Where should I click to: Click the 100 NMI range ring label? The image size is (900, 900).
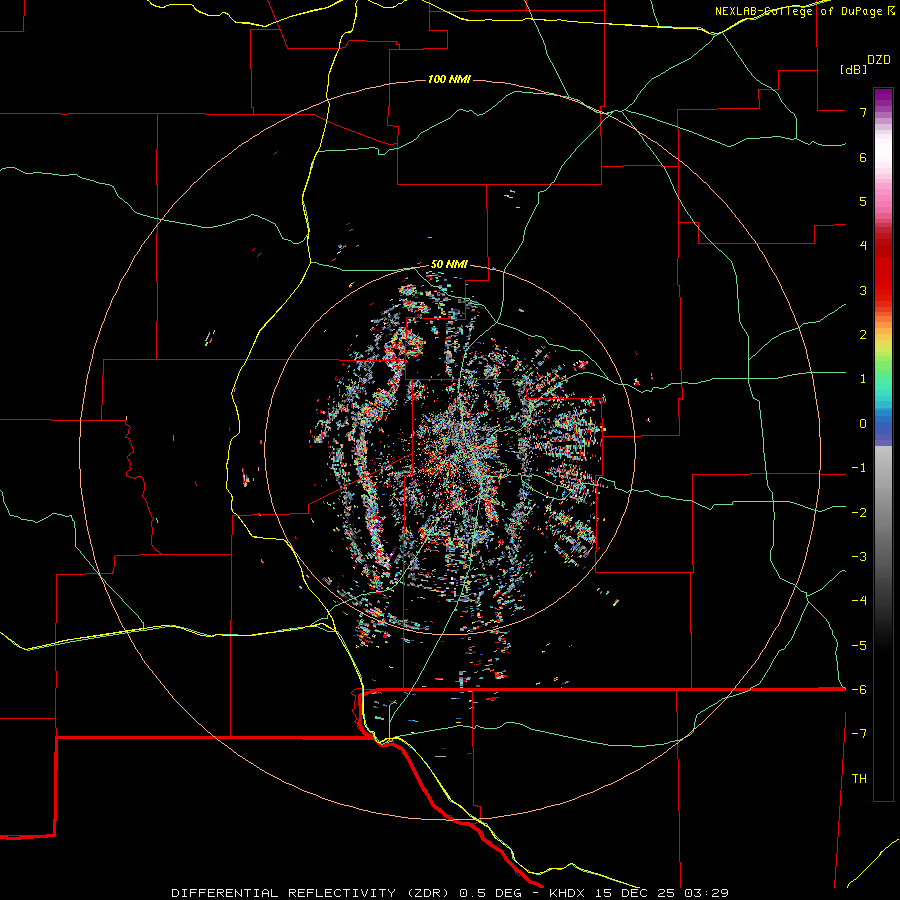[x=449, y=79]
